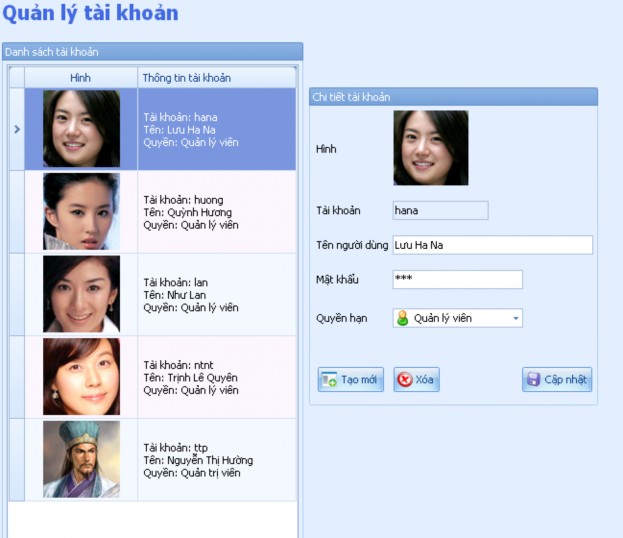Click the user icon in Quyền hạn combo box

(x=402, y=318)
